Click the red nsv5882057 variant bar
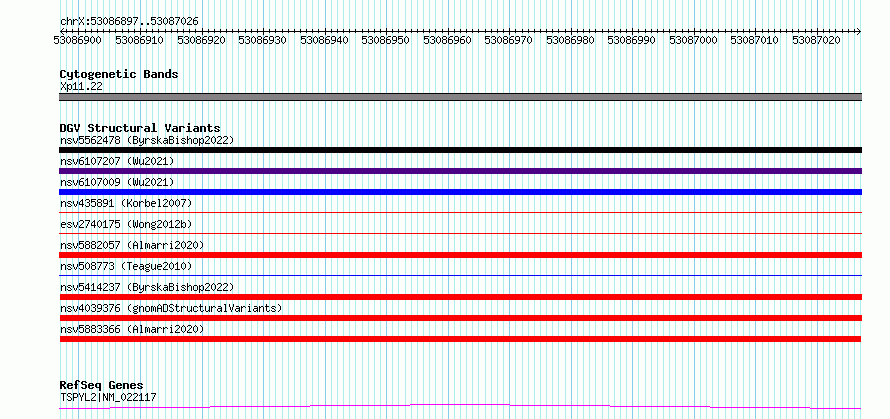Image resolution: width=890 pixels, height=419 pixels. (460, 255)
